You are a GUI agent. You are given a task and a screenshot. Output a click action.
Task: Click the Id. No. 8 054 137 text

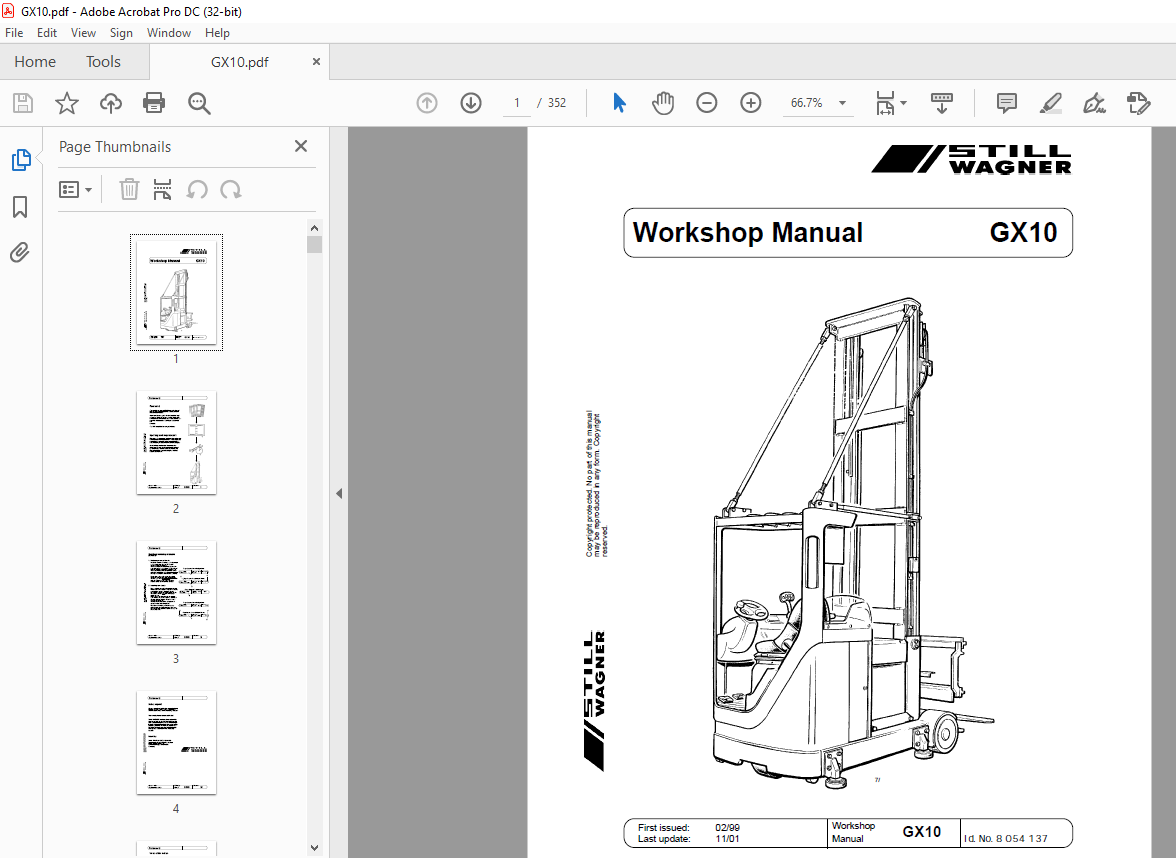point(1006,838)
